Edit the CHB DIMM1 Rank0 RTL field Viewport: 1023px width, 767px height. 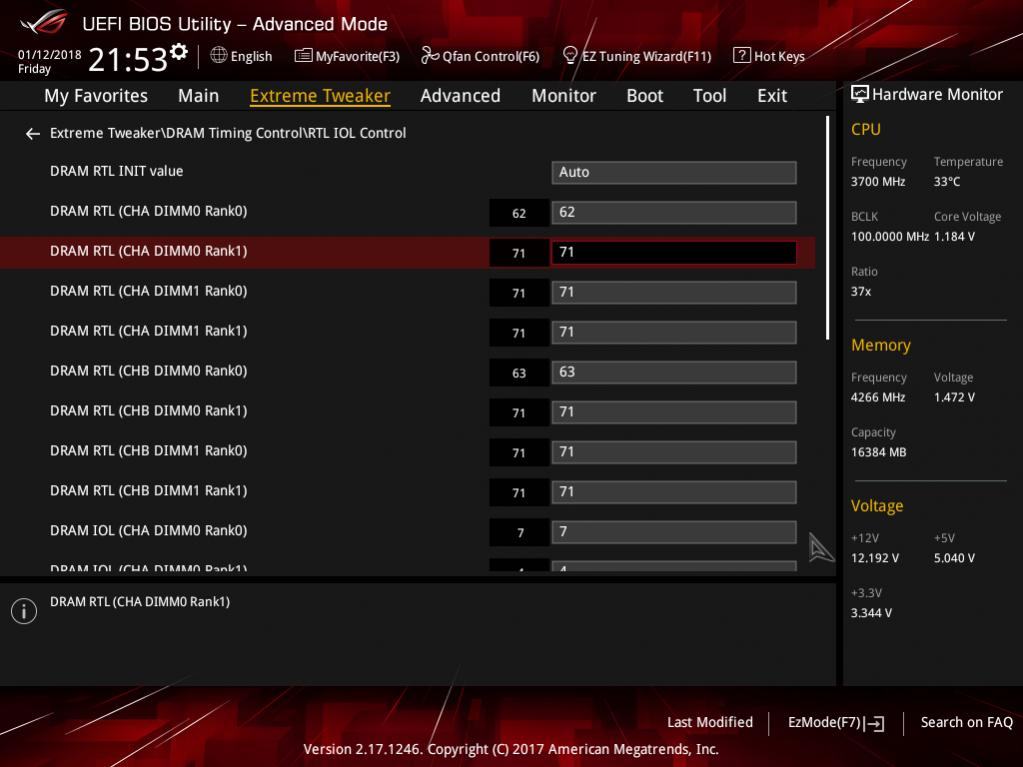coord(674,452)
